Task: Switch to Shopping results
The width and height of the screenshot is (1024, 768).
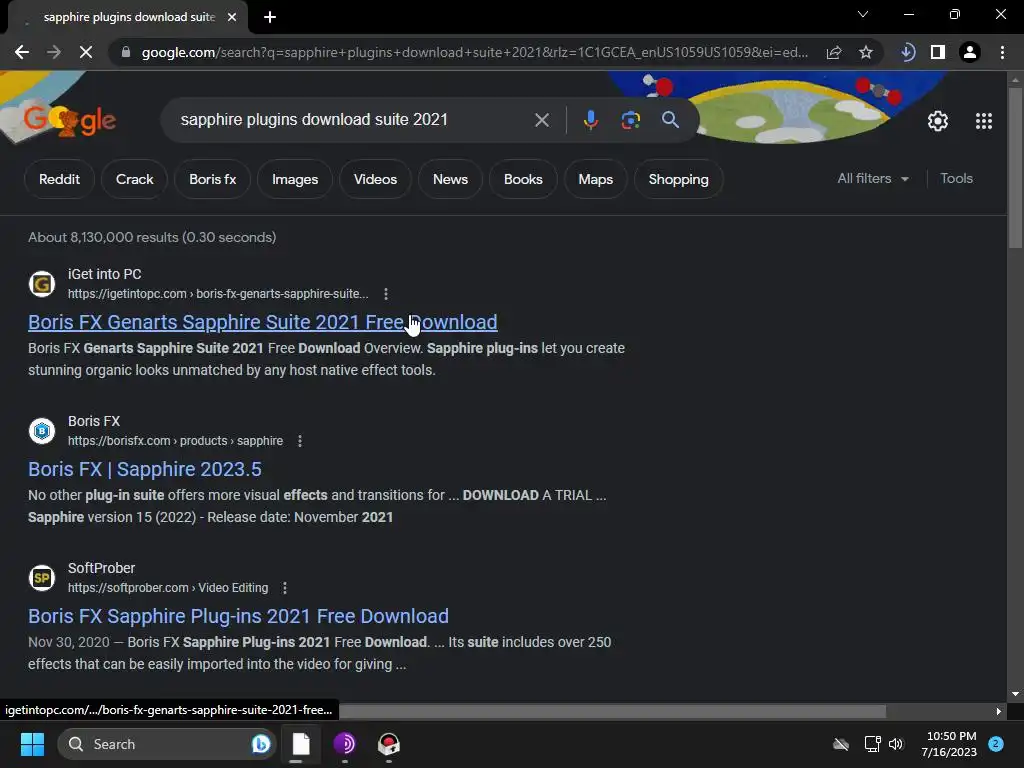Action: point(678,179)
